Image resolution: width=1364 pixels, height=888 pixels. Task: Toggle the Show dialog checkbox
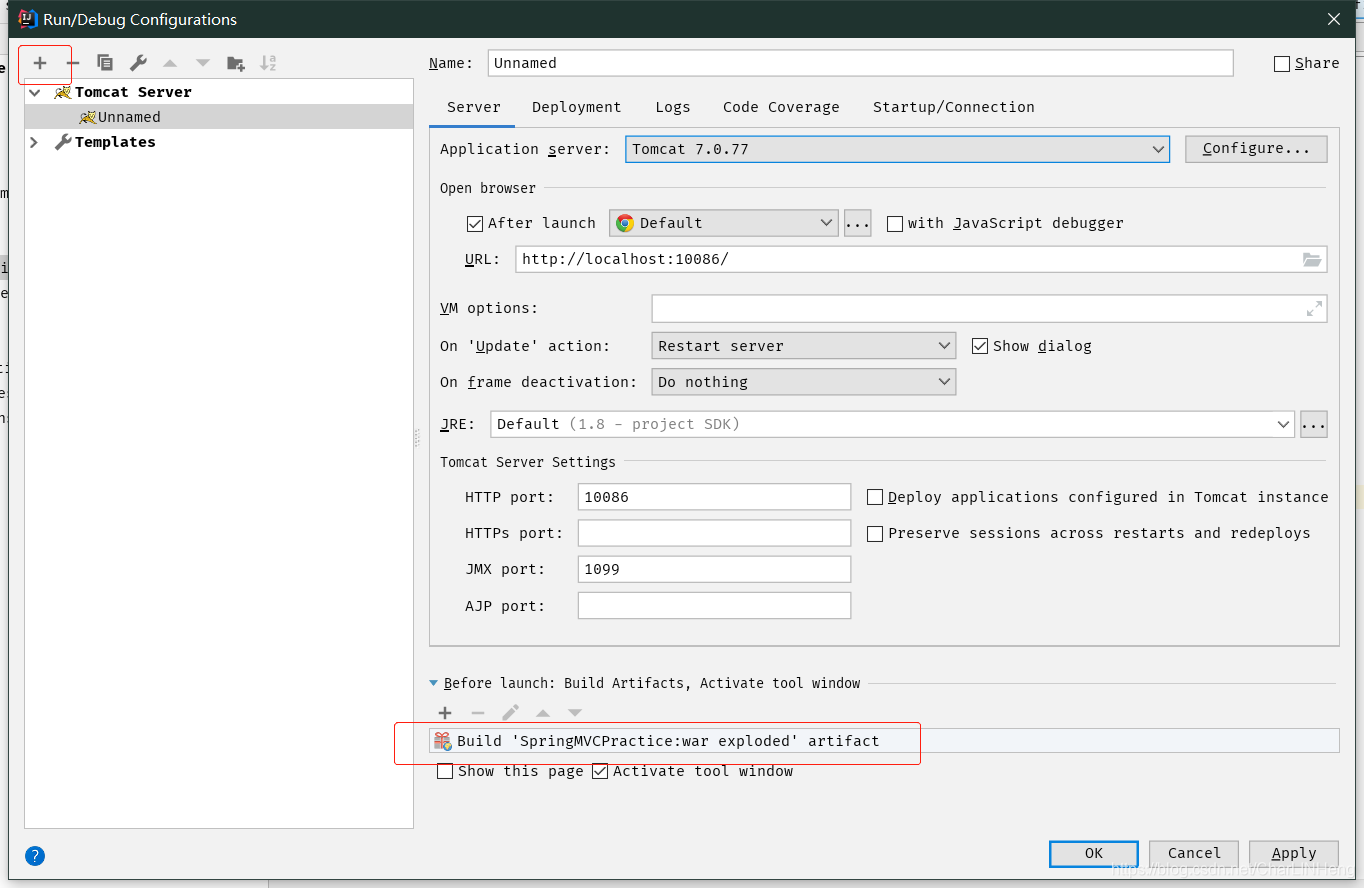pyautogui.click(x=980, y=346)
